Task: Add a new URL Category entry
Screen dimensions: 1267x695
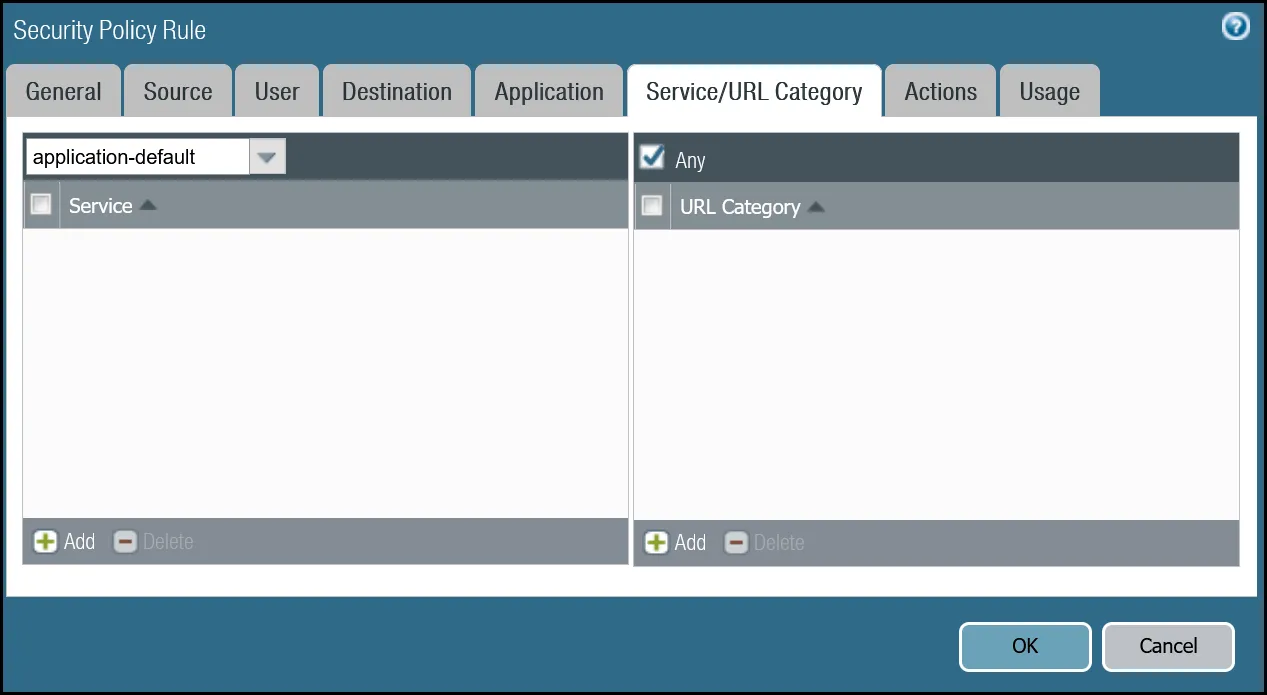Action: 675,542
